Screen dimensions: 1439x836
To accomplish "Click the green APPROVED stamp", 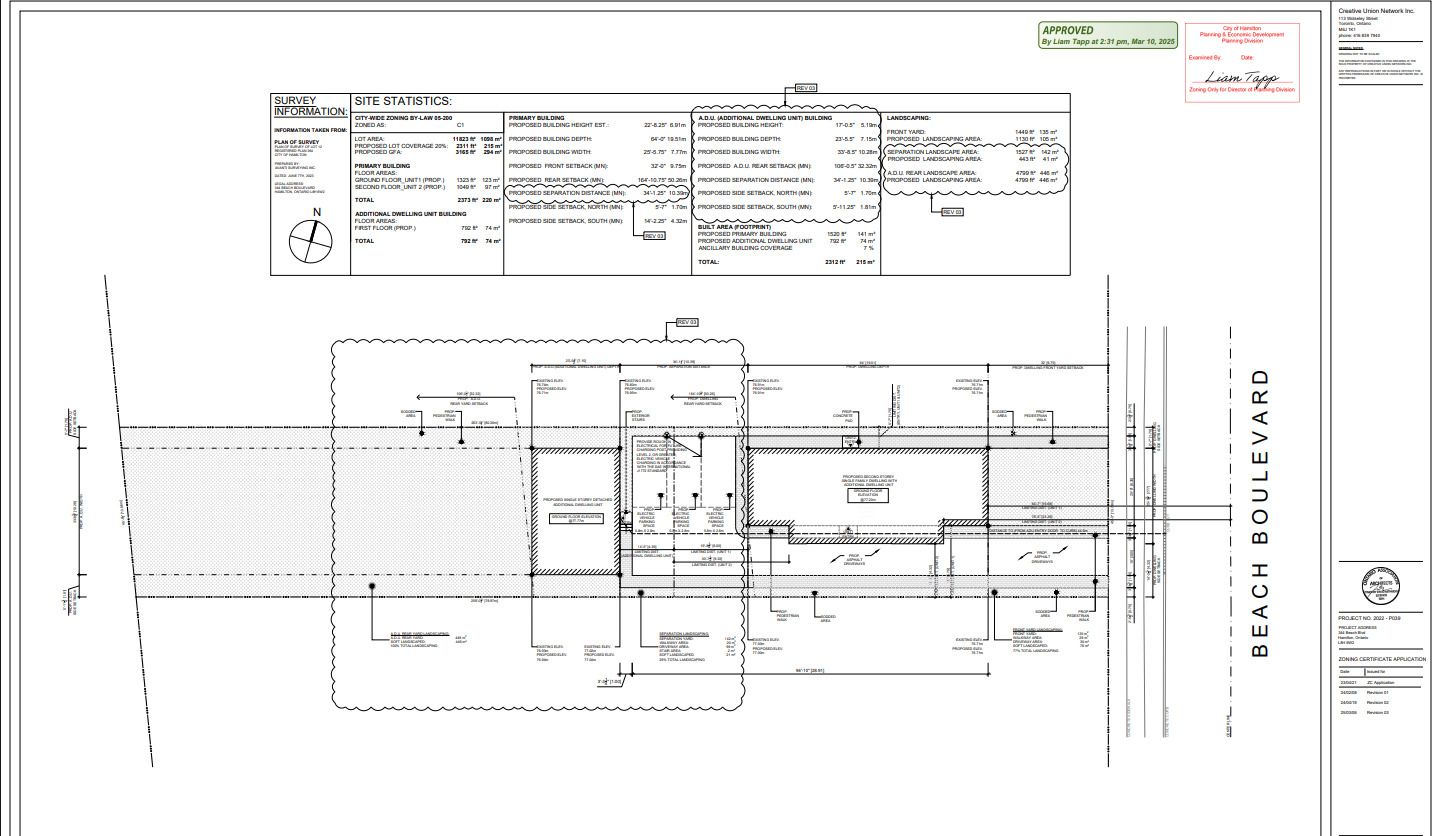I will coord(1108,36).
